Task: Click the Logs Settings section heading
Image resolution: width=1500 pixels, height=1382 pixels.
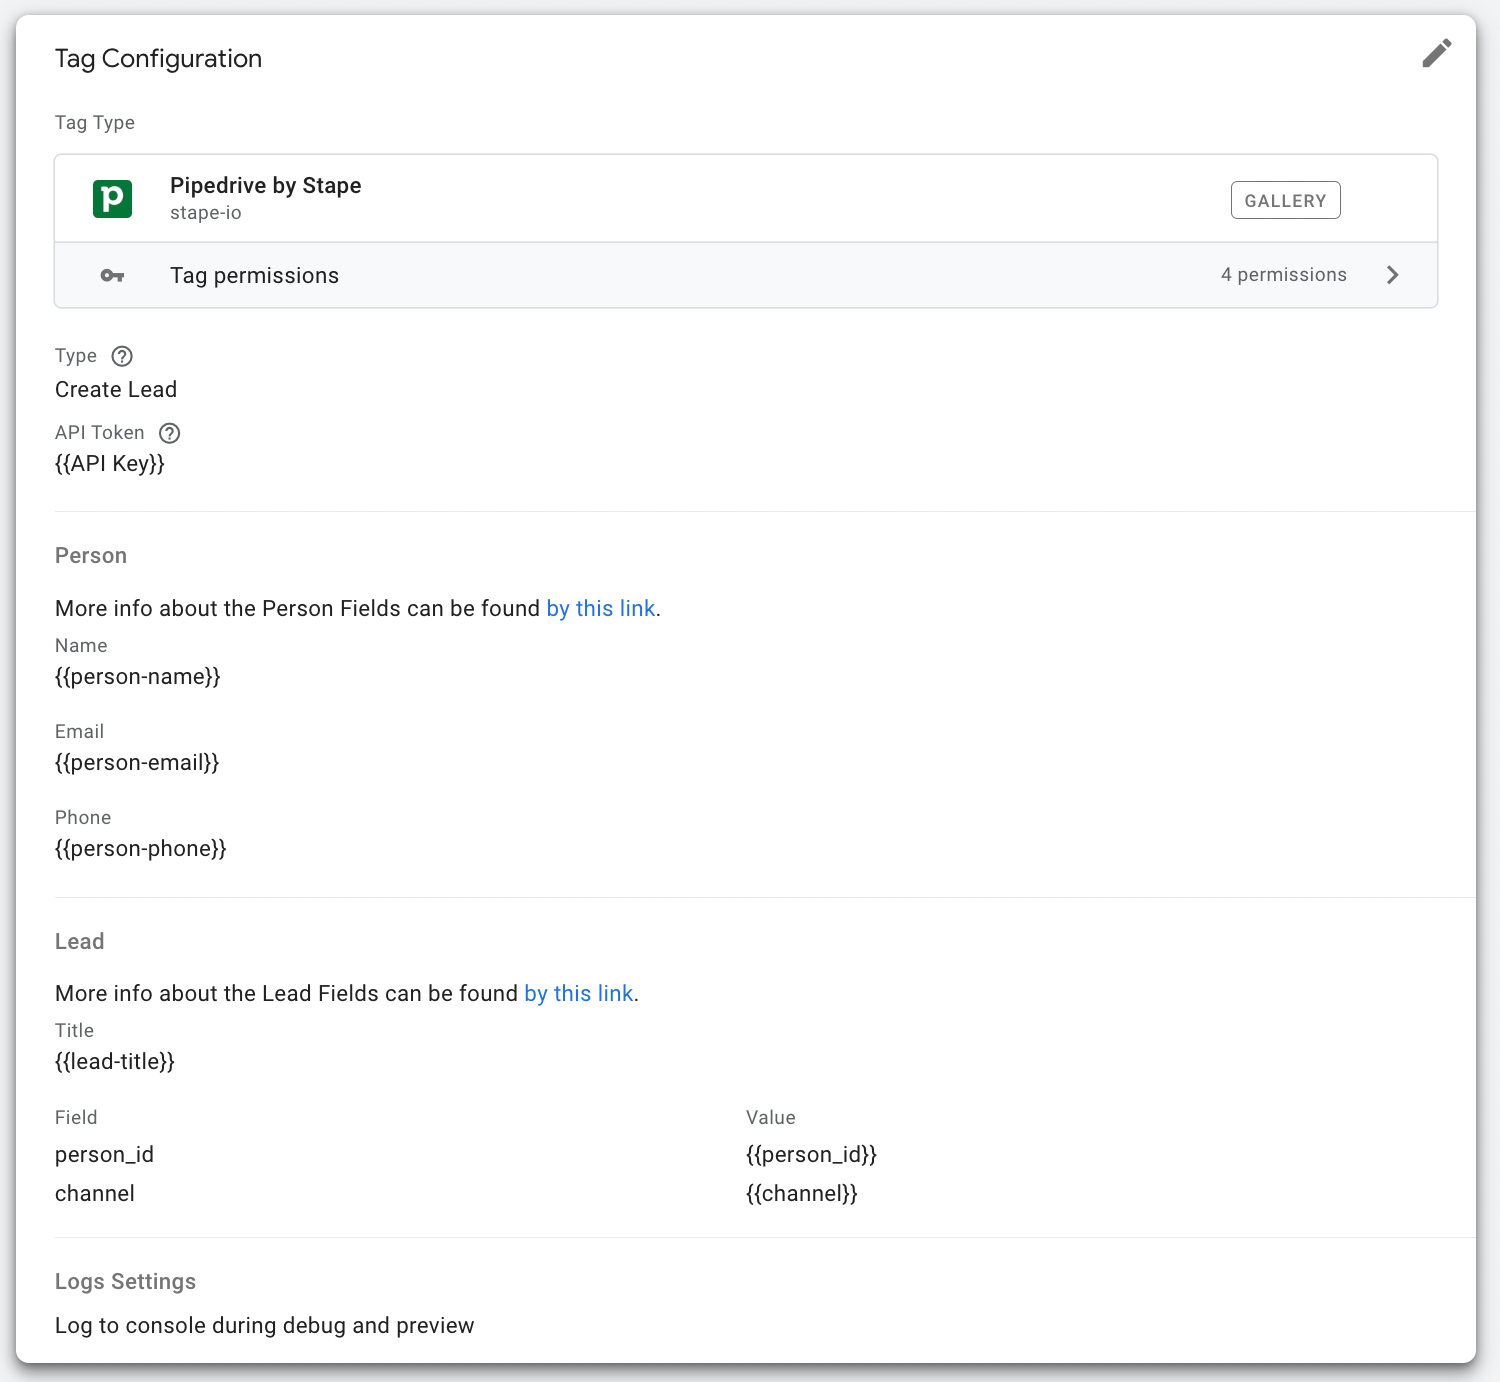Action: click(125, 1282)
